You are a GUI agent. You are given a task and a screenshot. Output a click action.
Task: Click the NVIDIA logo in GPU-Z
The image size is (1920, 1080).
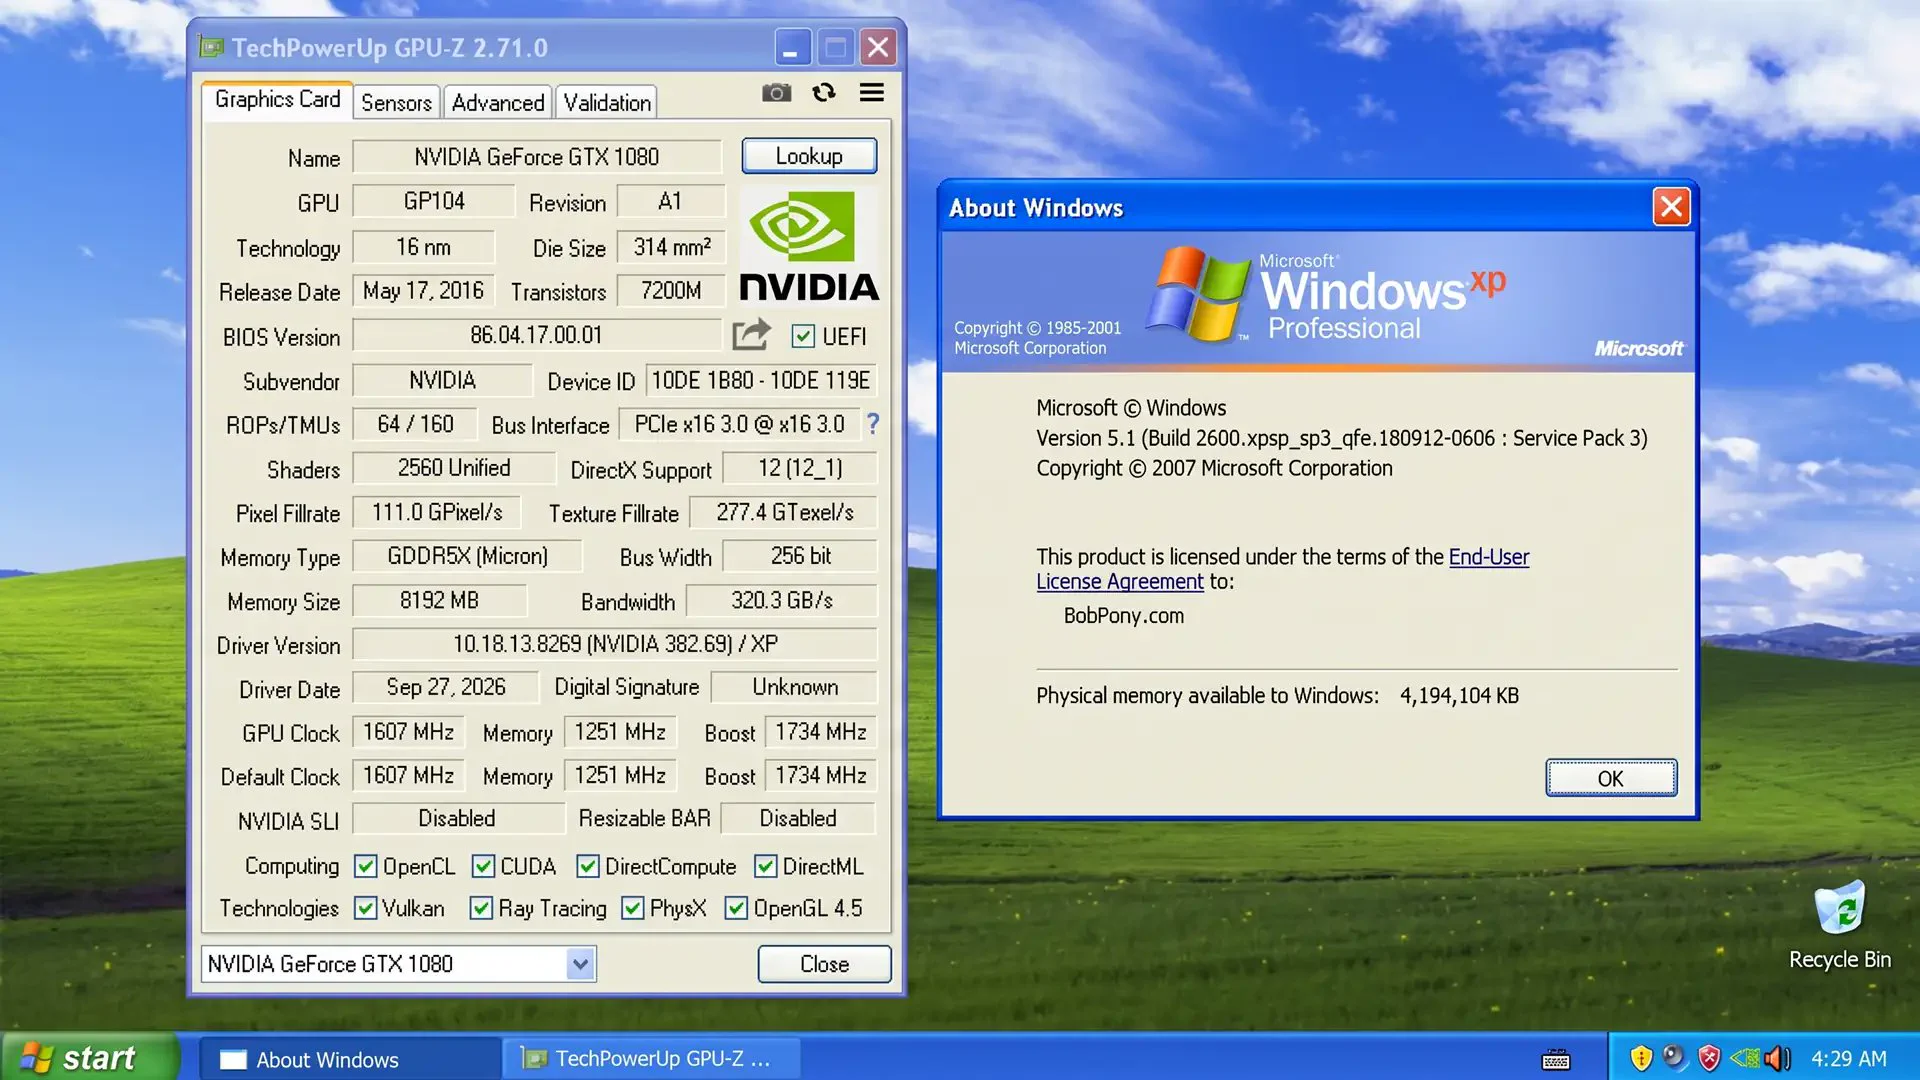click(809, 246)
